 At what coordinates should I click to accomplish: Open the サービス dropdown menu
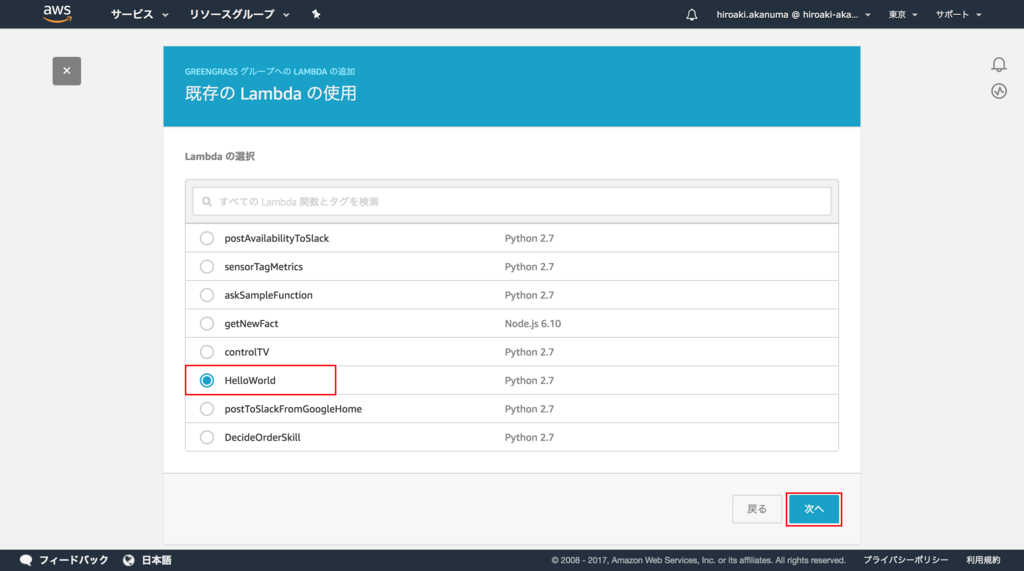(139, 14)
